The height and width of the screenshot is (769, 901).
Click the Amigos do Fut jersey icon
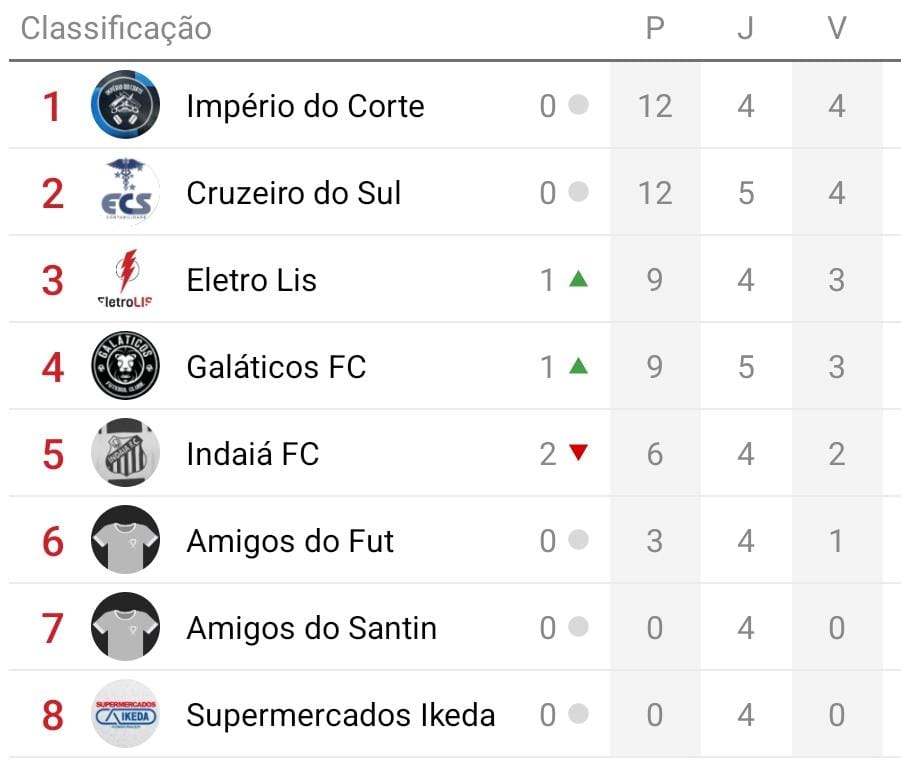coord(125,540)
